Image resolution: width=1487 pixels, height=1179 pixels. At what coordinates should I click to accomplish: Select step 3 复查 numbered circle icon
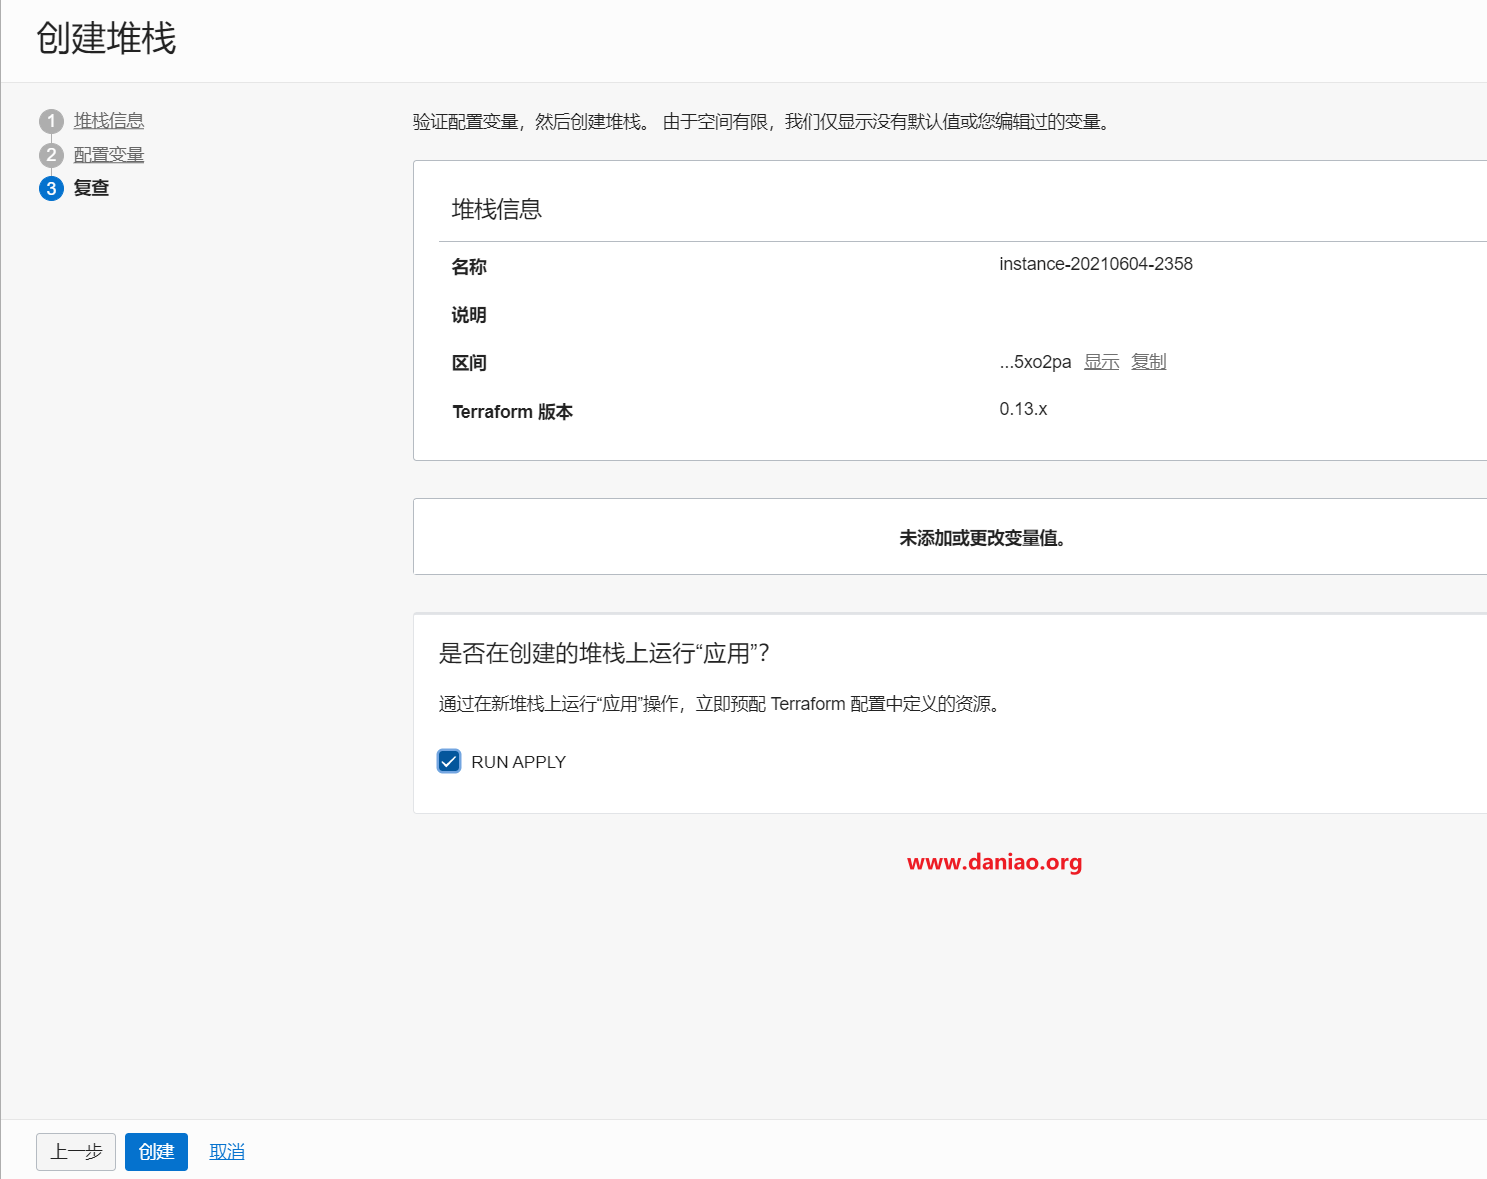click(x=51, y=188)
